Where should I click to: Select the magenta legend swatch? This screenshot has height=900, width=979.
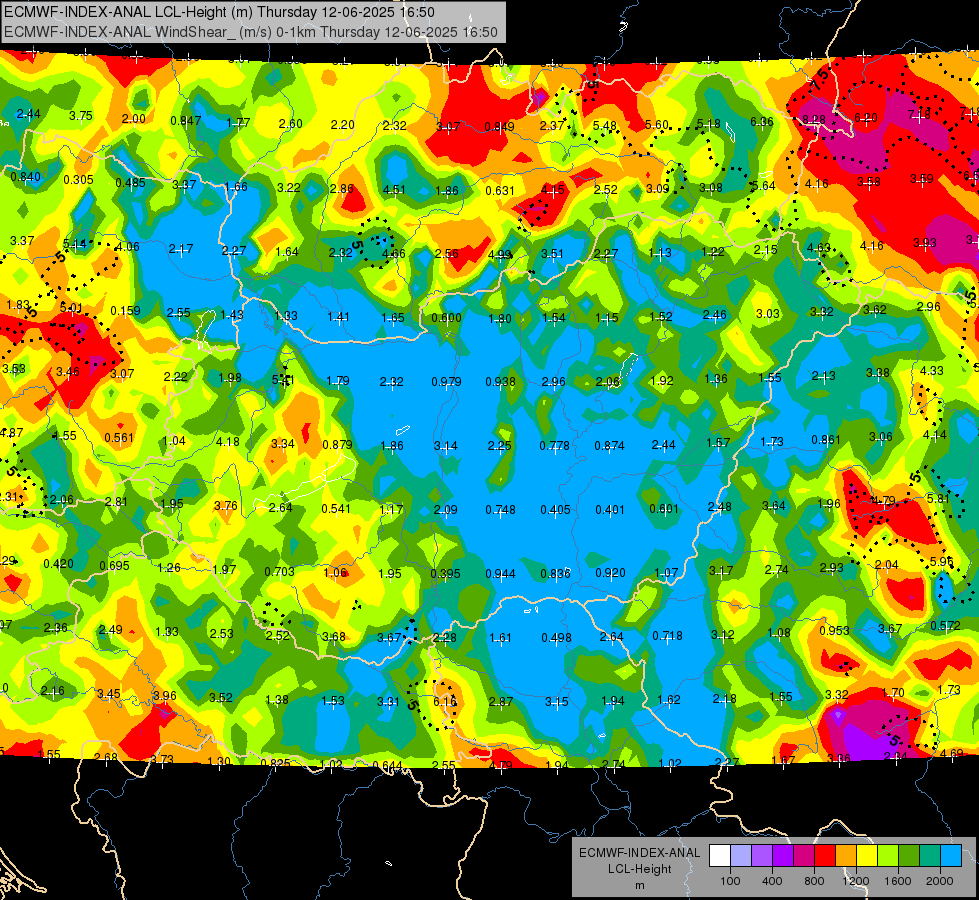tap(804, 855)
